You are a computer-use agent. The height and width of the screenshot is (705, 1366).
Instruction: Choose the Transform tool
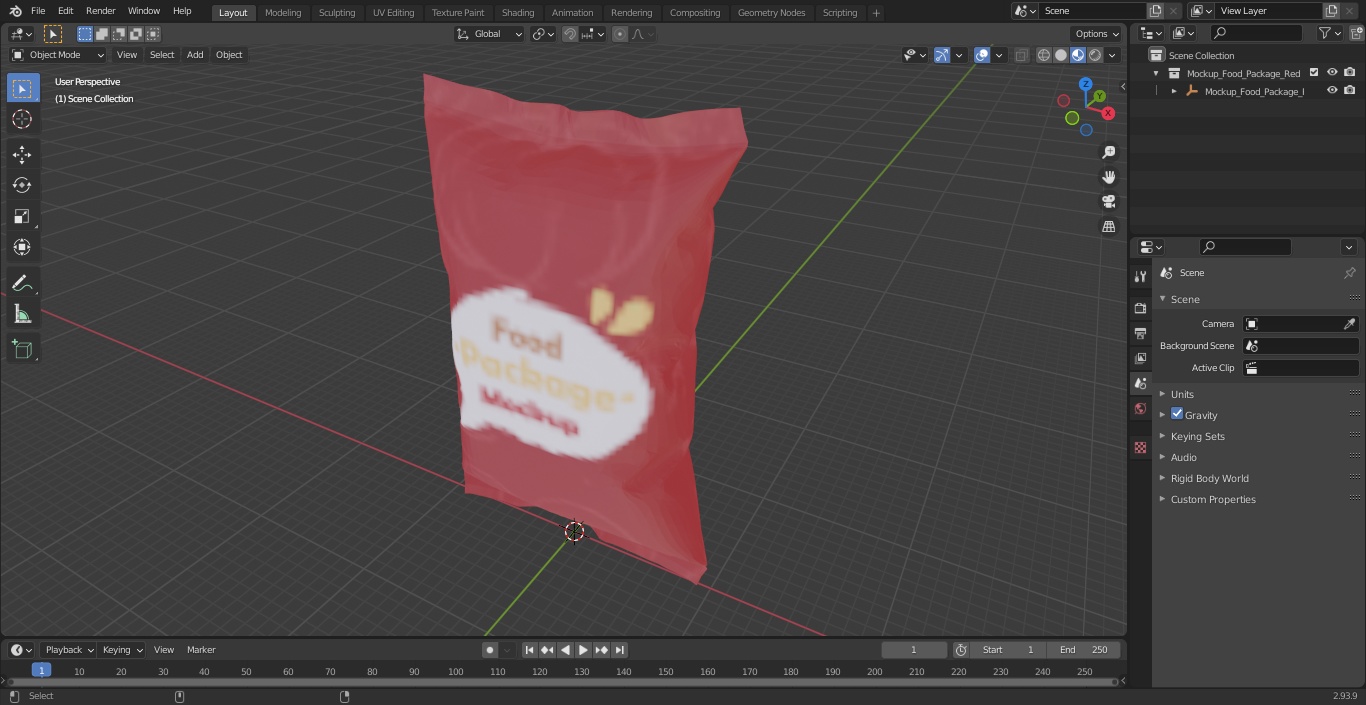(22, 247)
